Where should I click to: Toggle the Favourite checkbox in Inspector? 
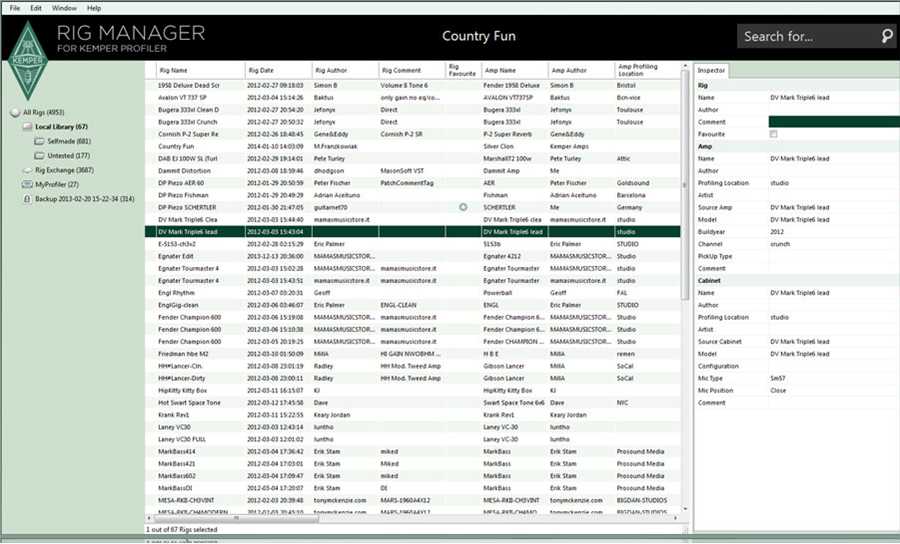[773, 134]
